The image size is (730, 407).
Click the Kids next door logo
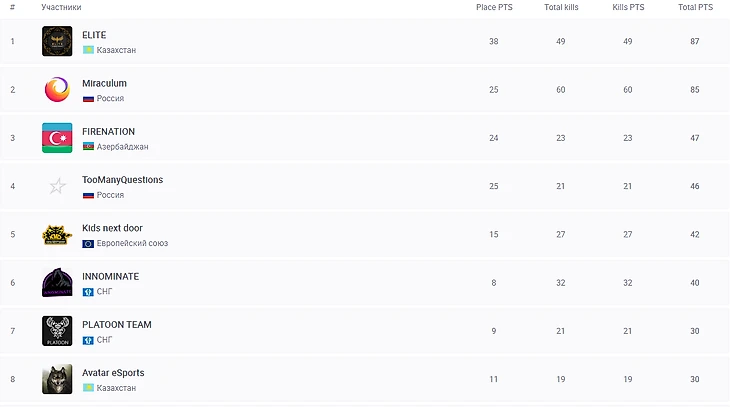tap(57, 235)
